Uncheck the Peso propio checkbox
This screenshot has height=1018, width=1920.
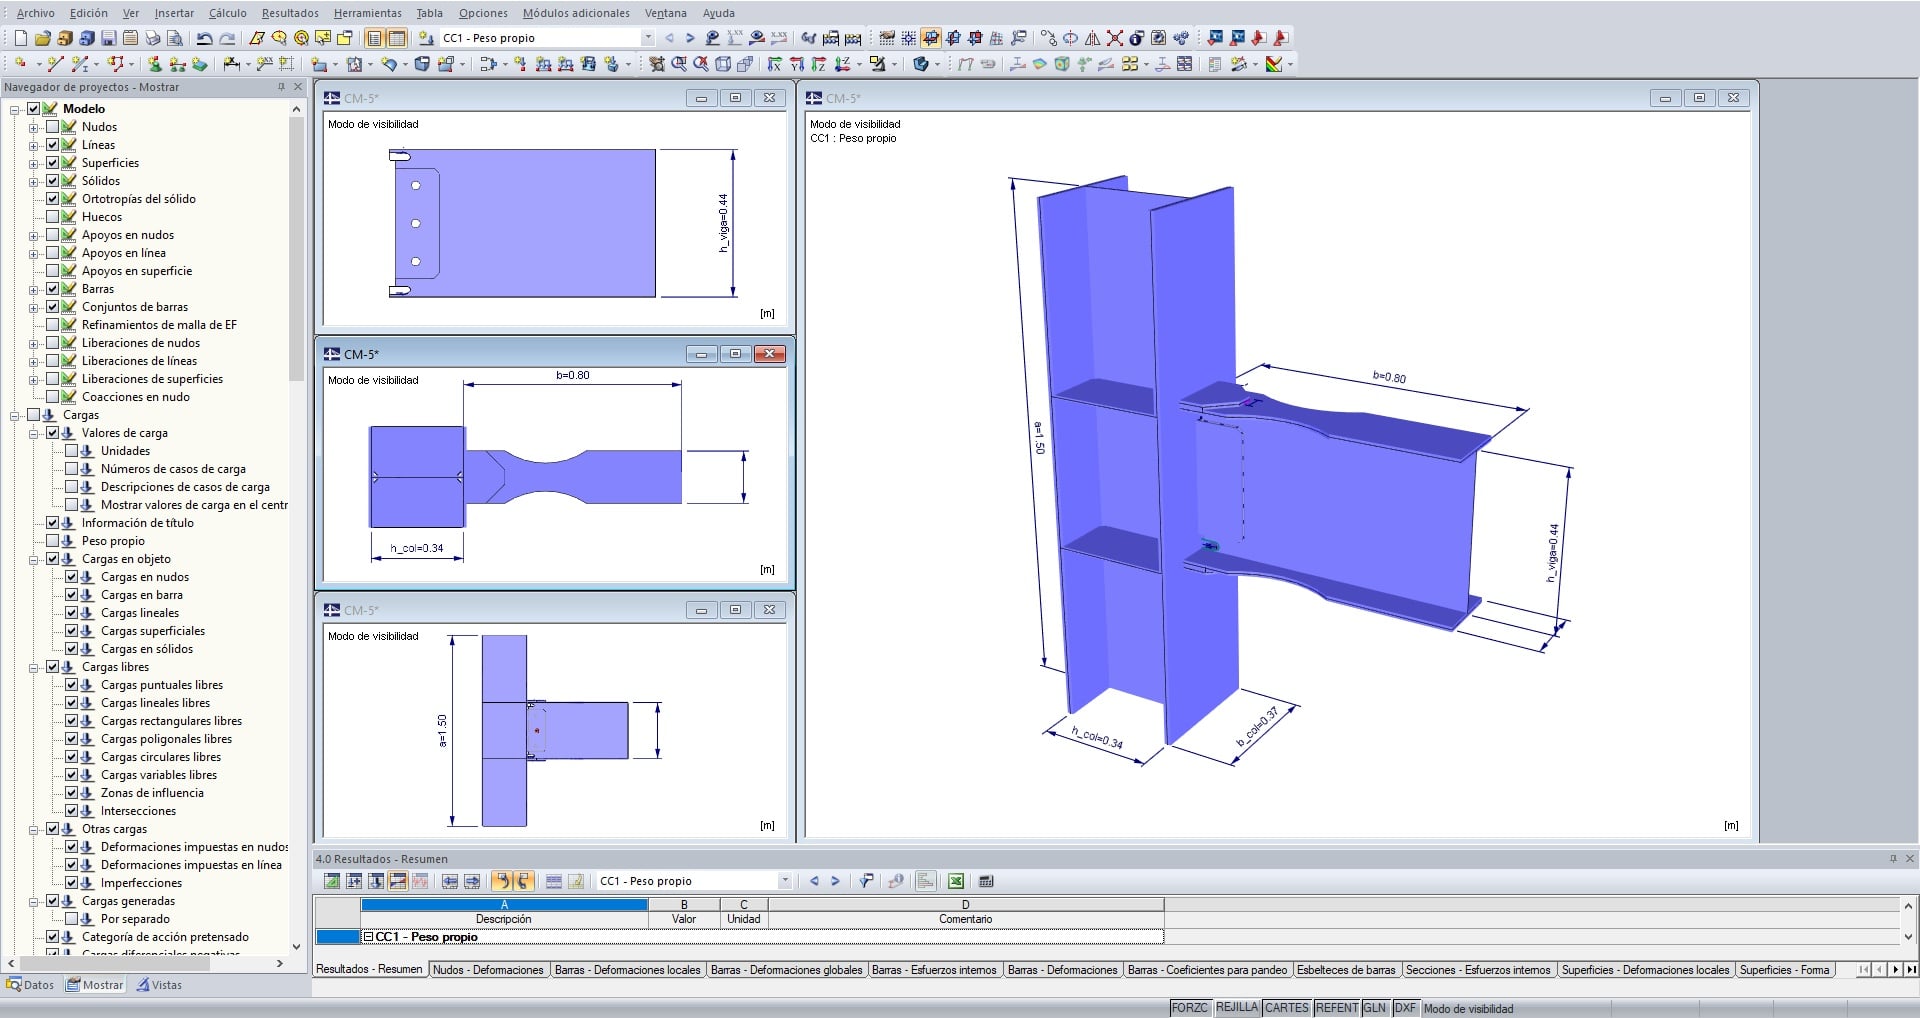53,541
